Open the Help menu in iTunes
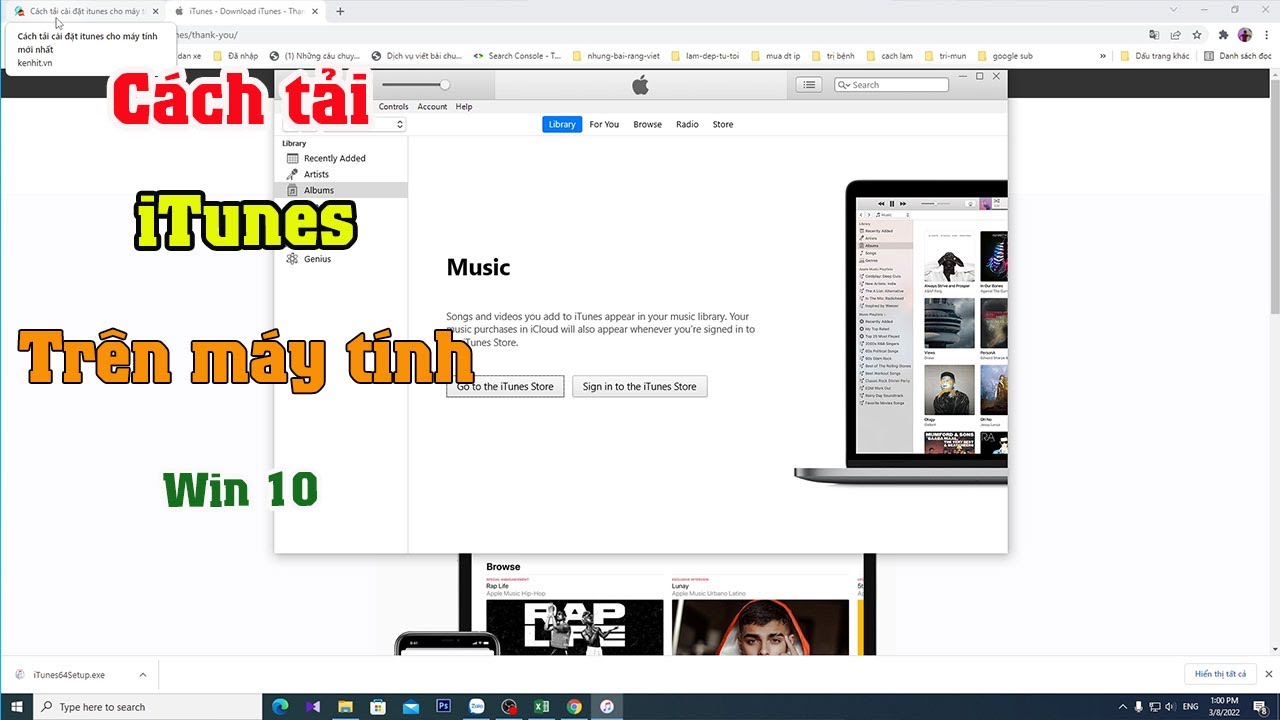The width and height of the screenshot is (1280, 720). point(464,107)
